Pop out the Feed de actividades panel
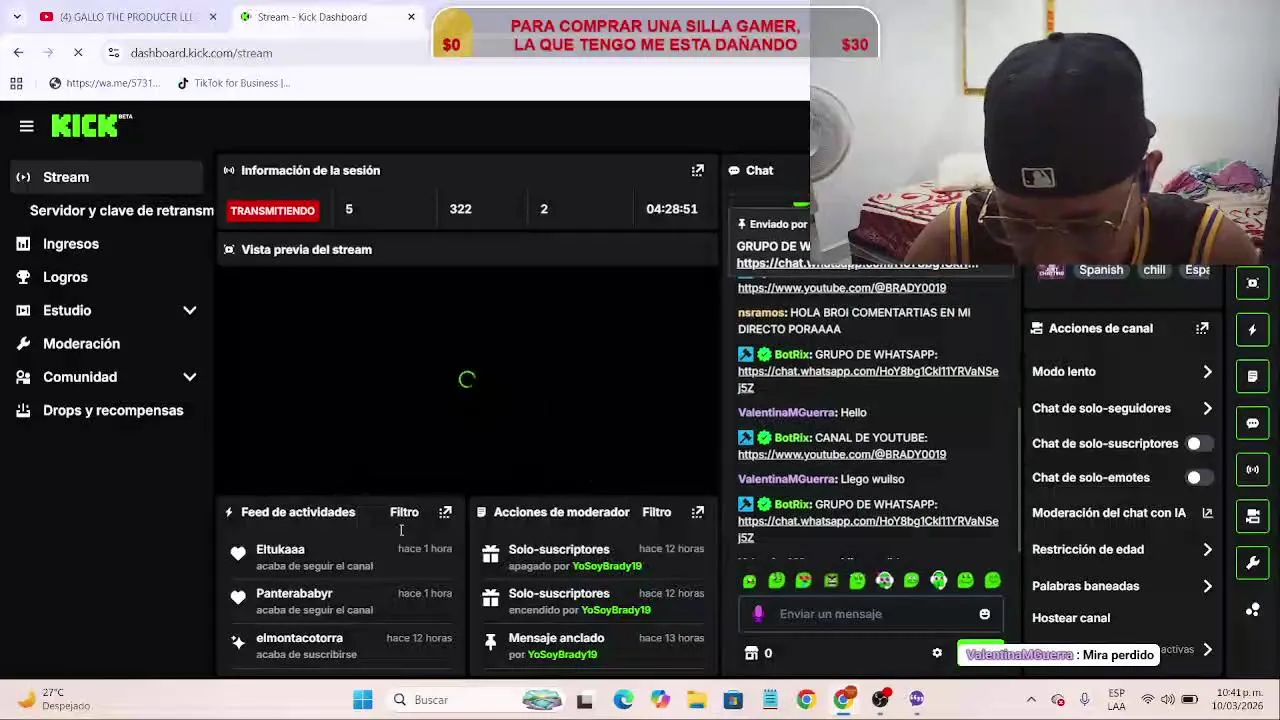 [x=445, y=512]
